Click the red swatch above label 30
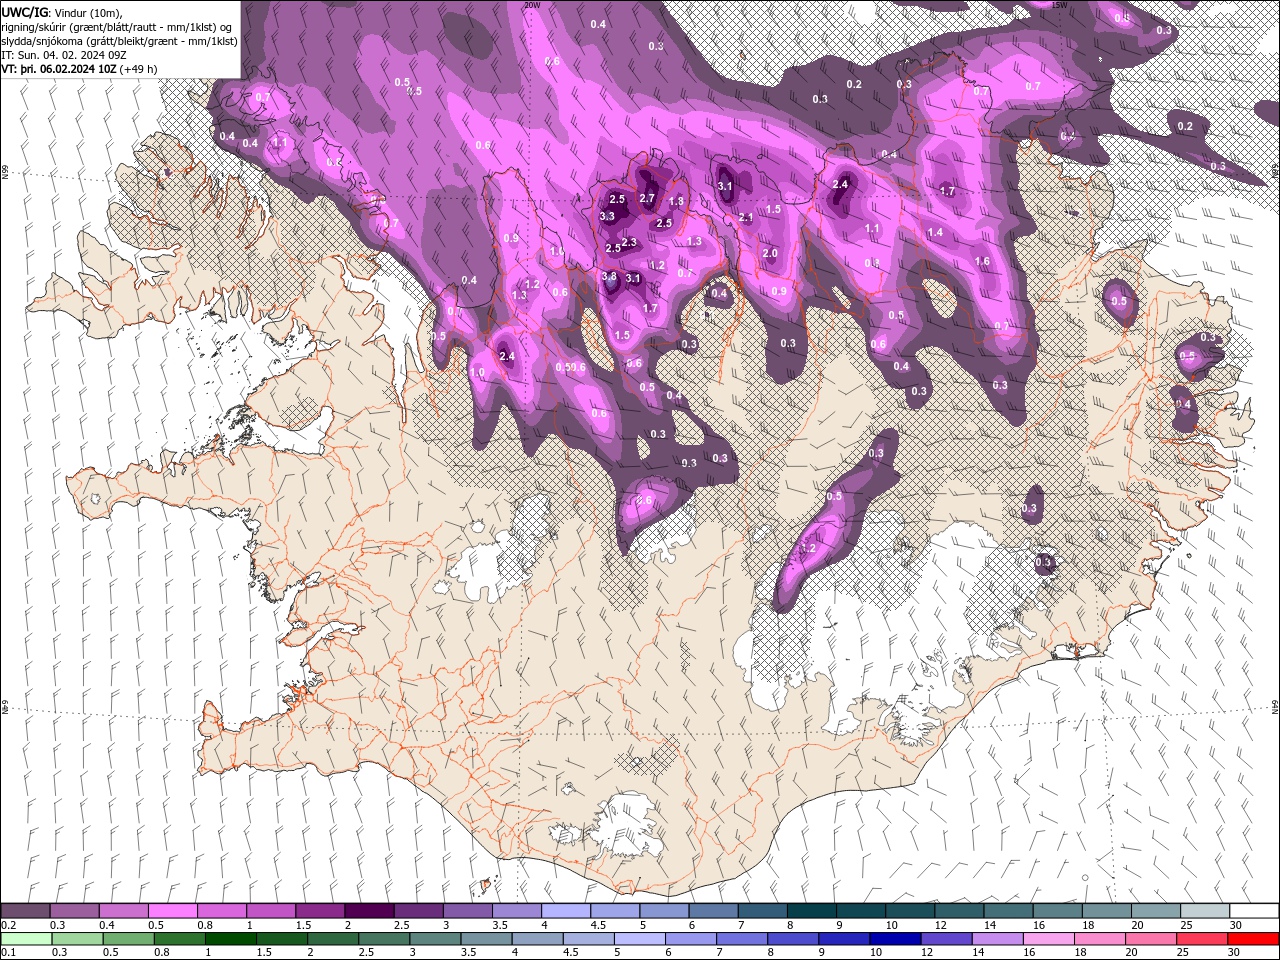 [1254, 939]
